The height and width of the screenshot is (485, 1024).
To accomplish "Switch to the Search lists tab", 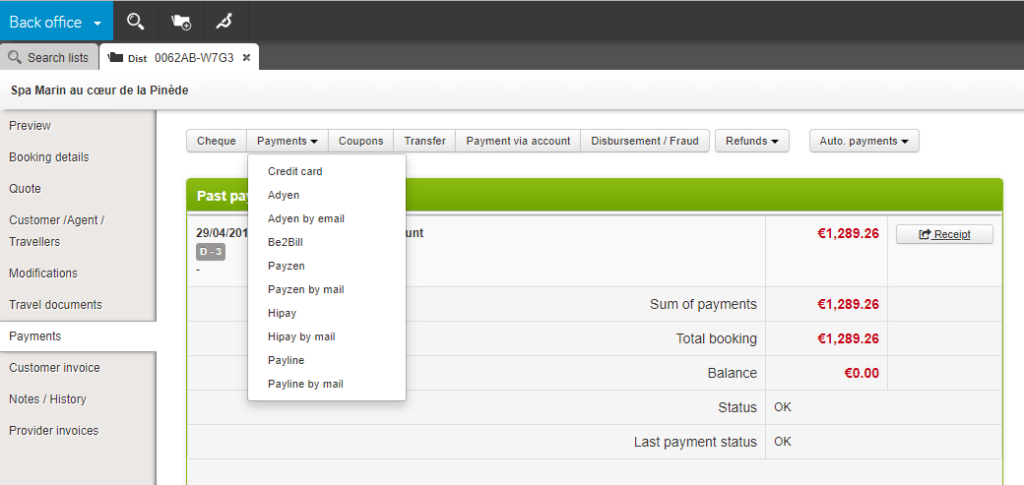I will click(x=49, y=58).
